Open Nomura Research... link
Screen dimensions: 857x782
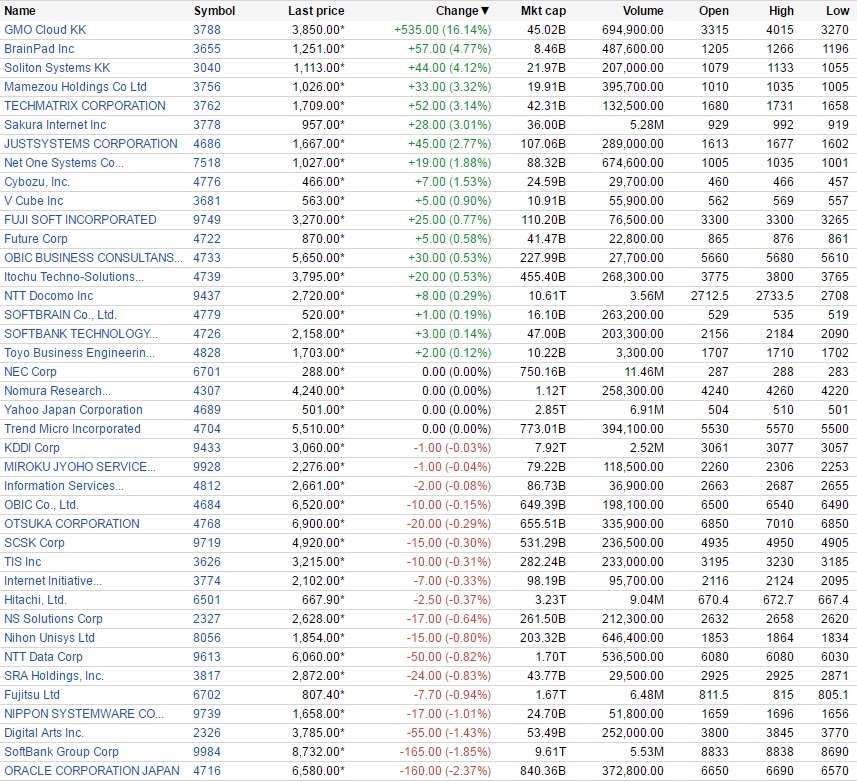pyautogui.click(x=57, y=391)
